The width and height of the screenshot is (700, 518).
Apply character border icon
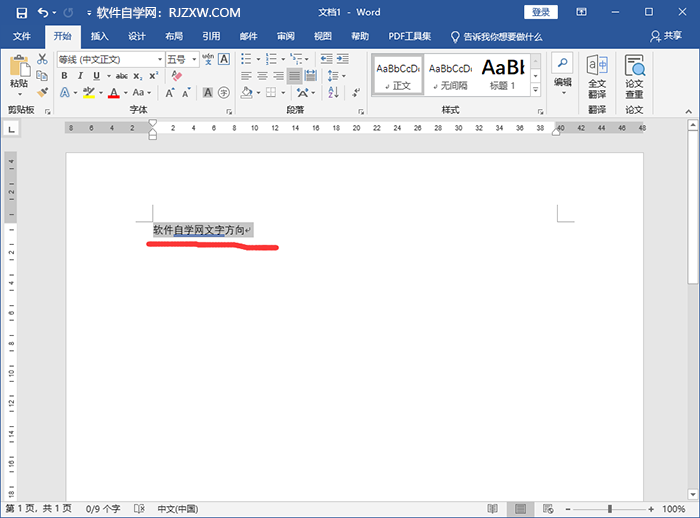tap(224, 59)
